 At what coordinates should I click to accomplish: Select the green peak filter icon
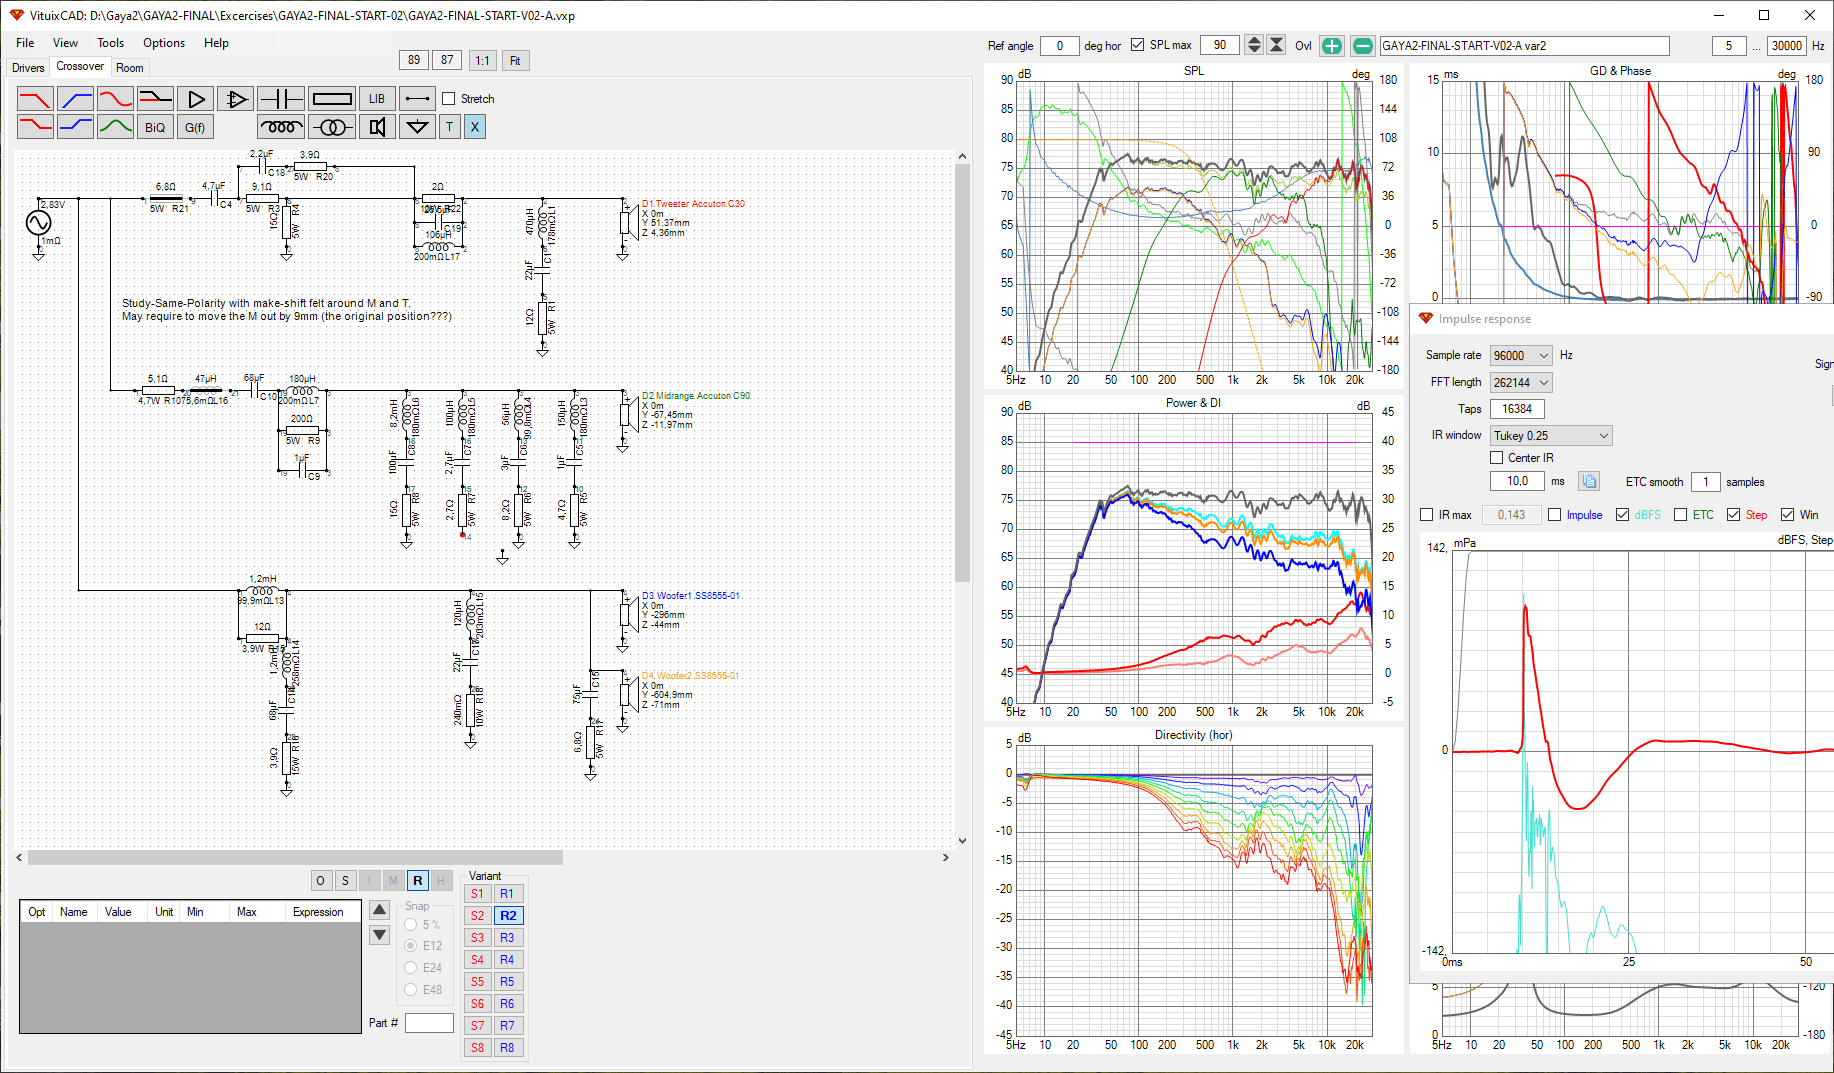(115, 127)
